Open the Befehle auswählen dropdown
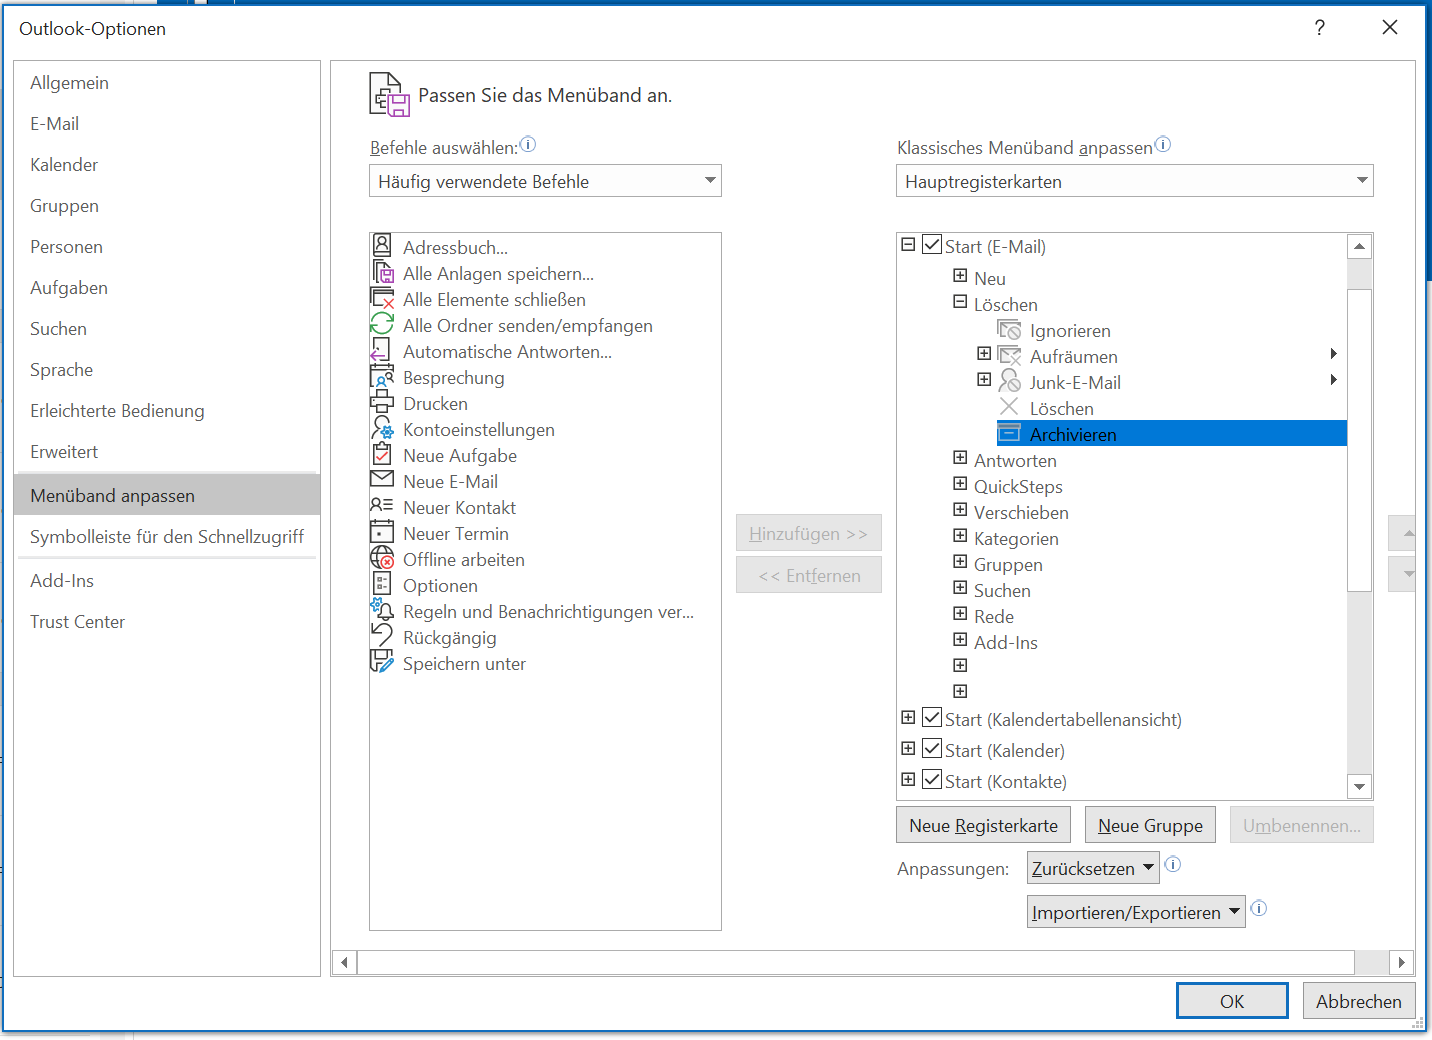 (545, 181)
